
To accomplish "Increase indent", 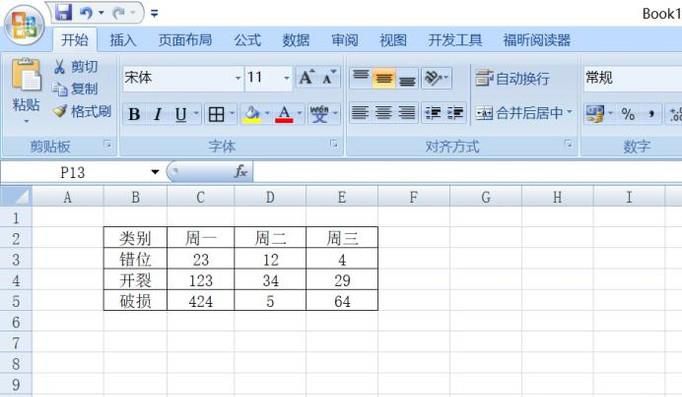I will tap(455, 113).
